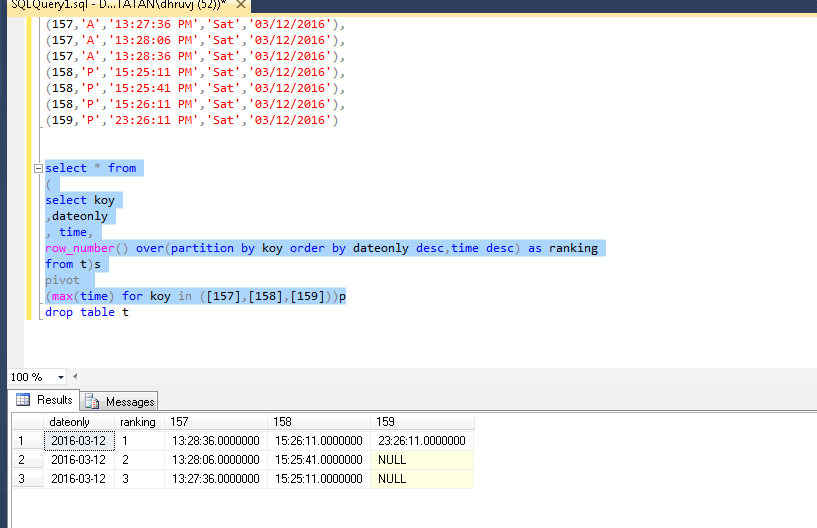Select the ranking column header
817x528 pixels.
click(140, 422)
